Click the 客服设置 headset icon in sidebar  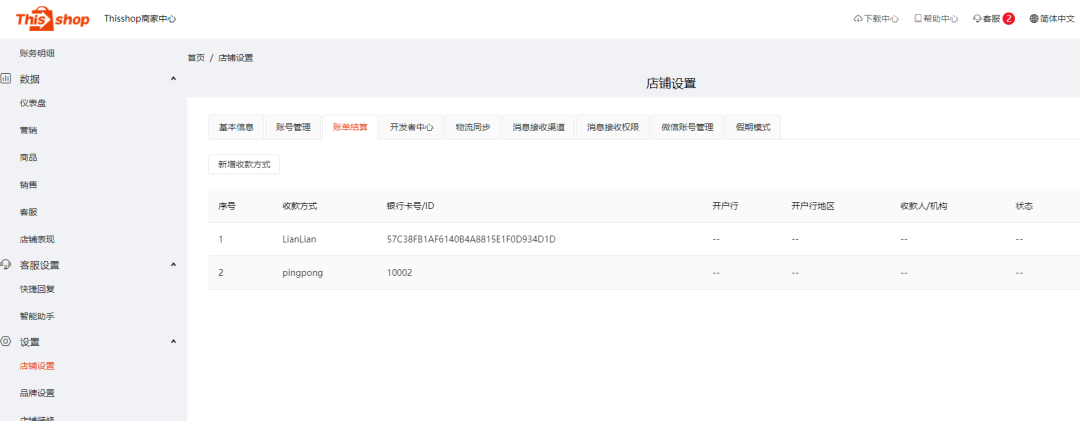point(6,265)
